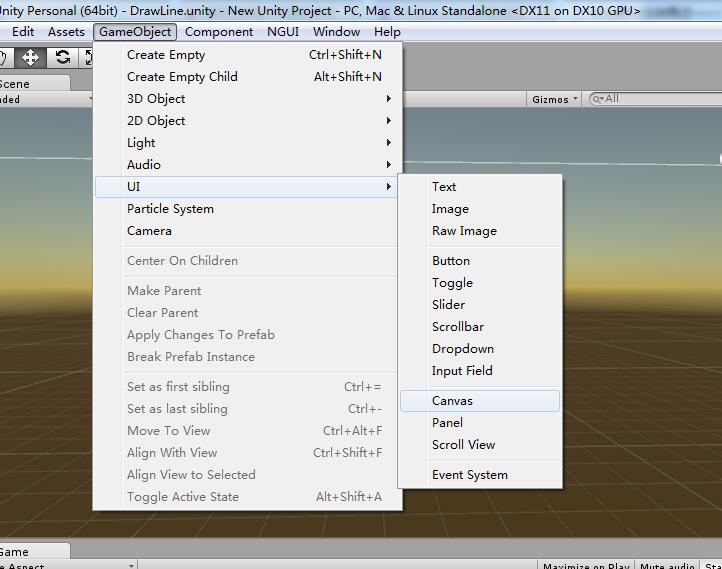This screenshot has width=722, height=569.
Task: Switch to the Game tab
Action: click(33, 552)
